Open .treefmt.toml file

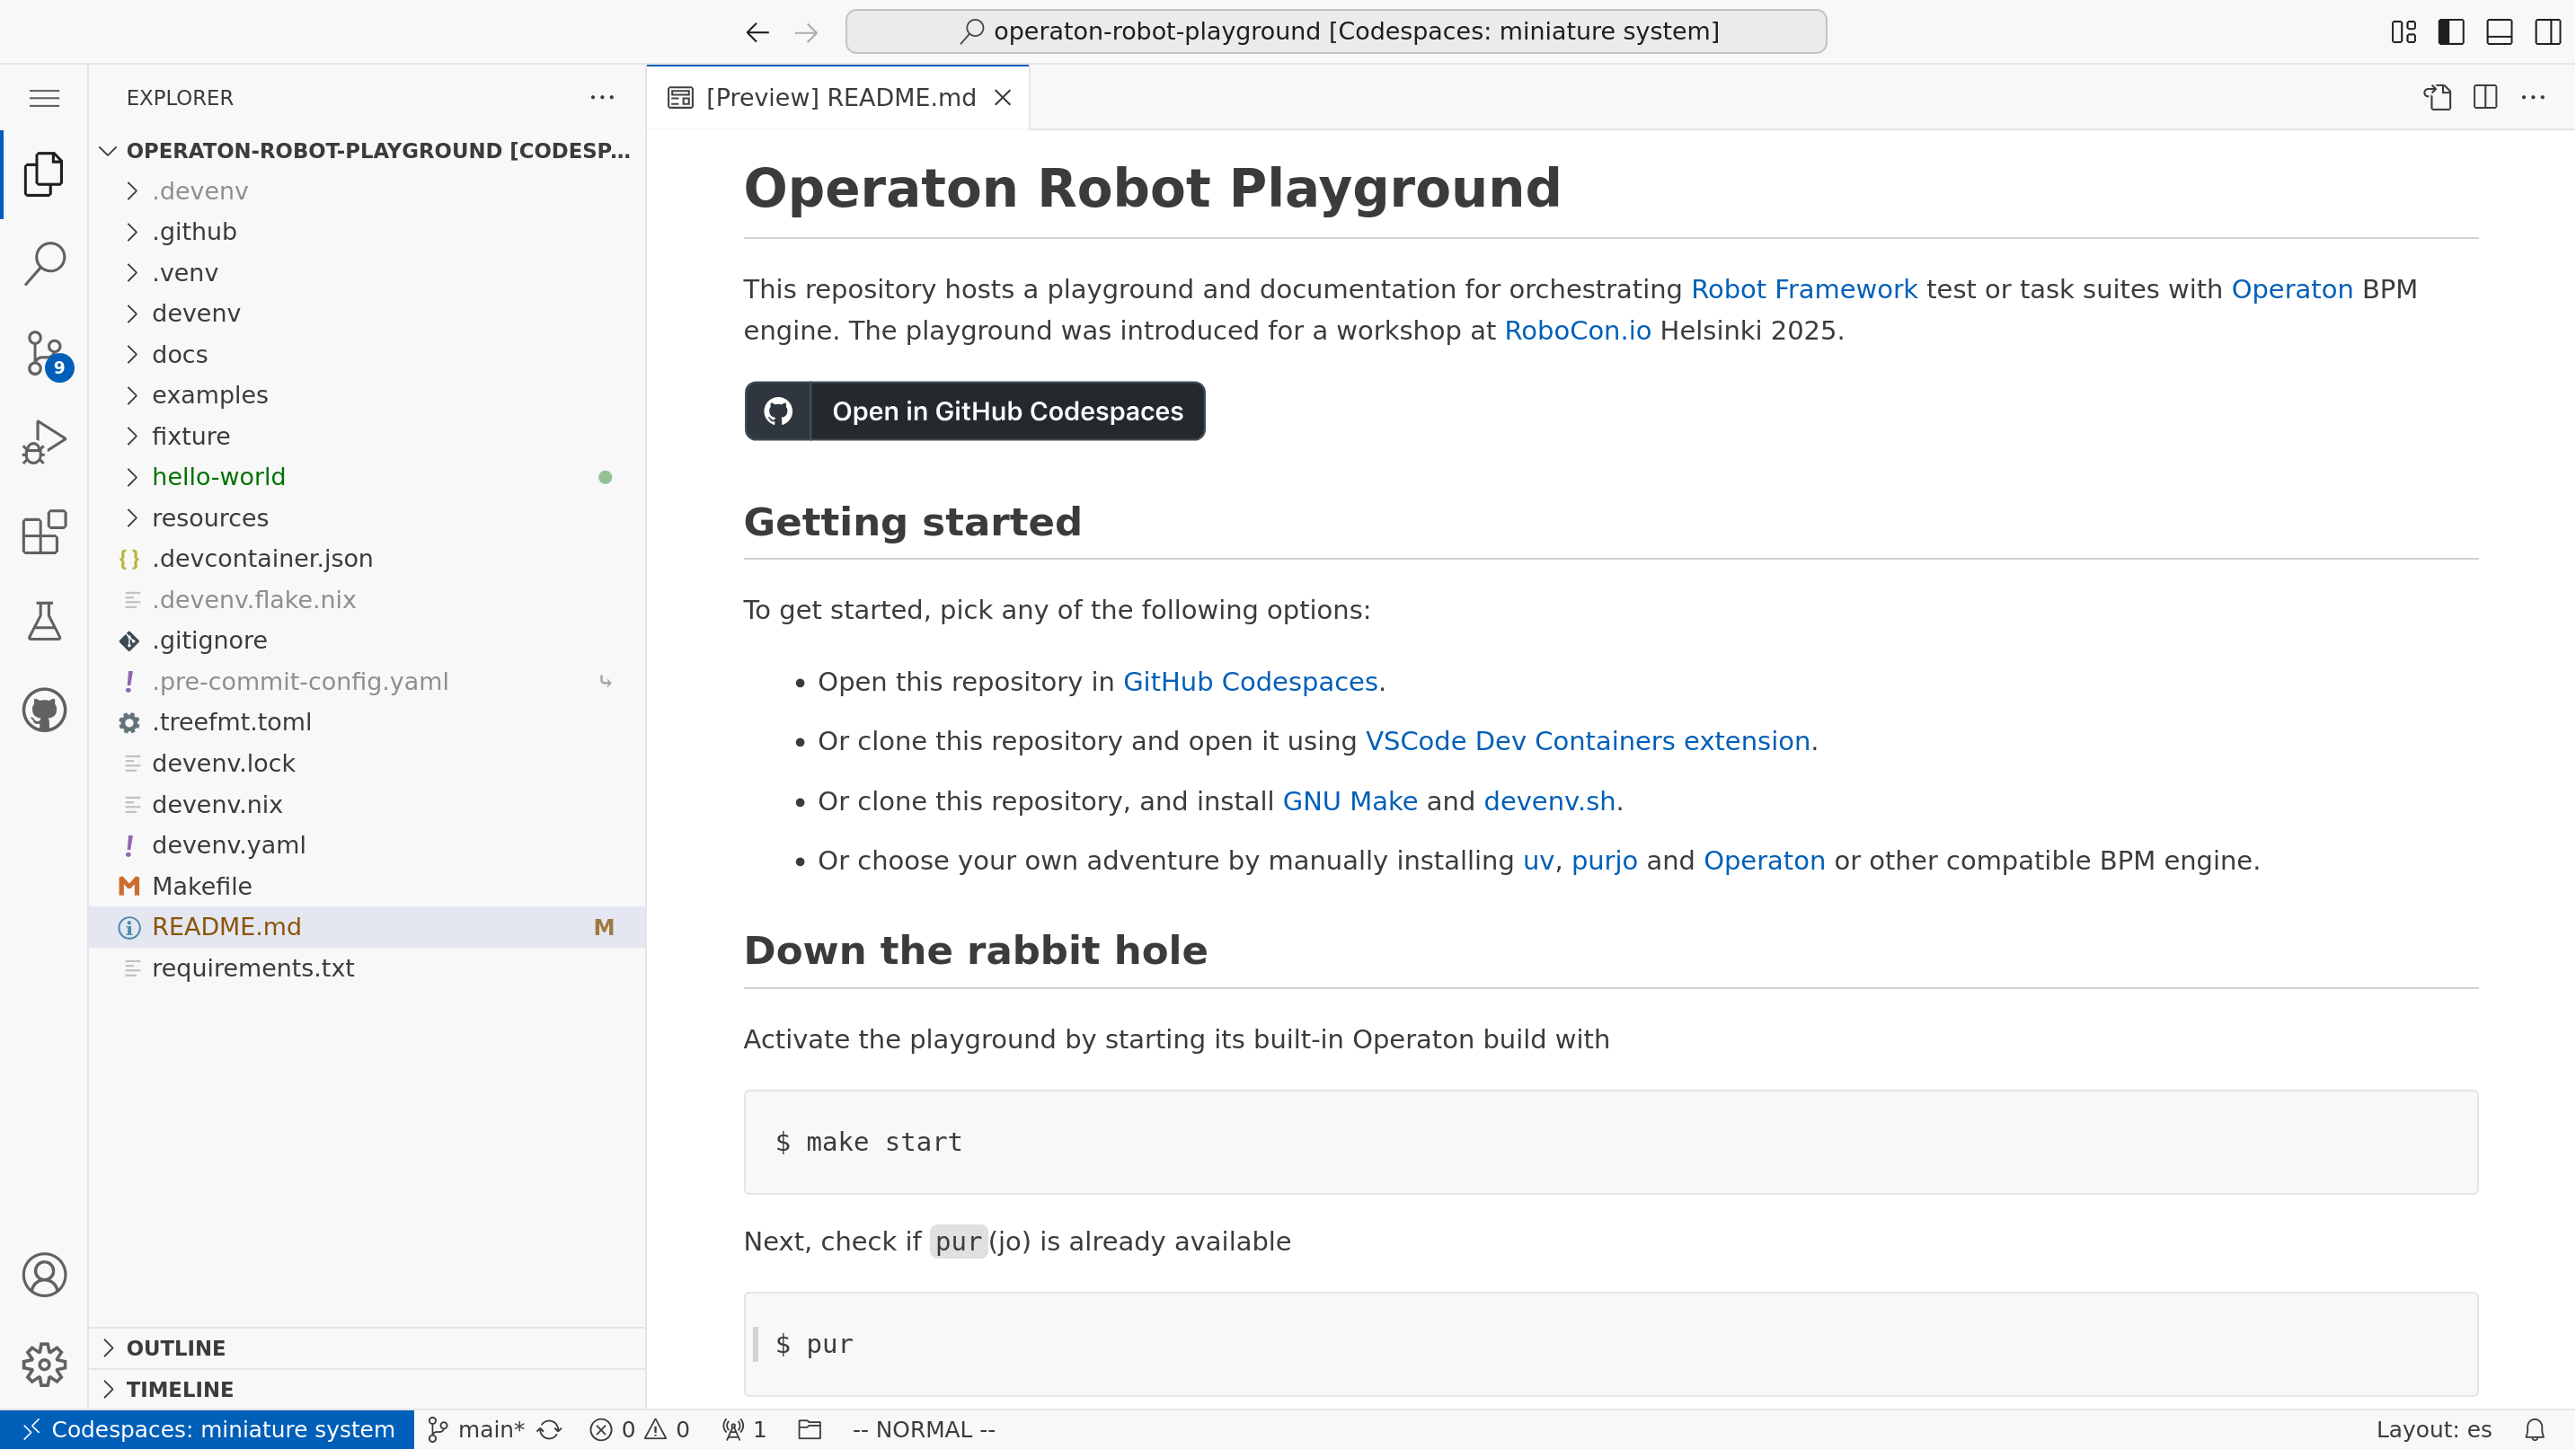click(367, 722)
